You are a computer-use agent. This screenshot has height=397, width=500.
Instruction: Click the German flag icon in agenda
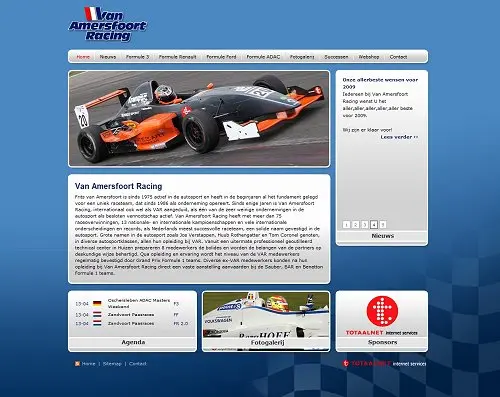pos(97,304)
